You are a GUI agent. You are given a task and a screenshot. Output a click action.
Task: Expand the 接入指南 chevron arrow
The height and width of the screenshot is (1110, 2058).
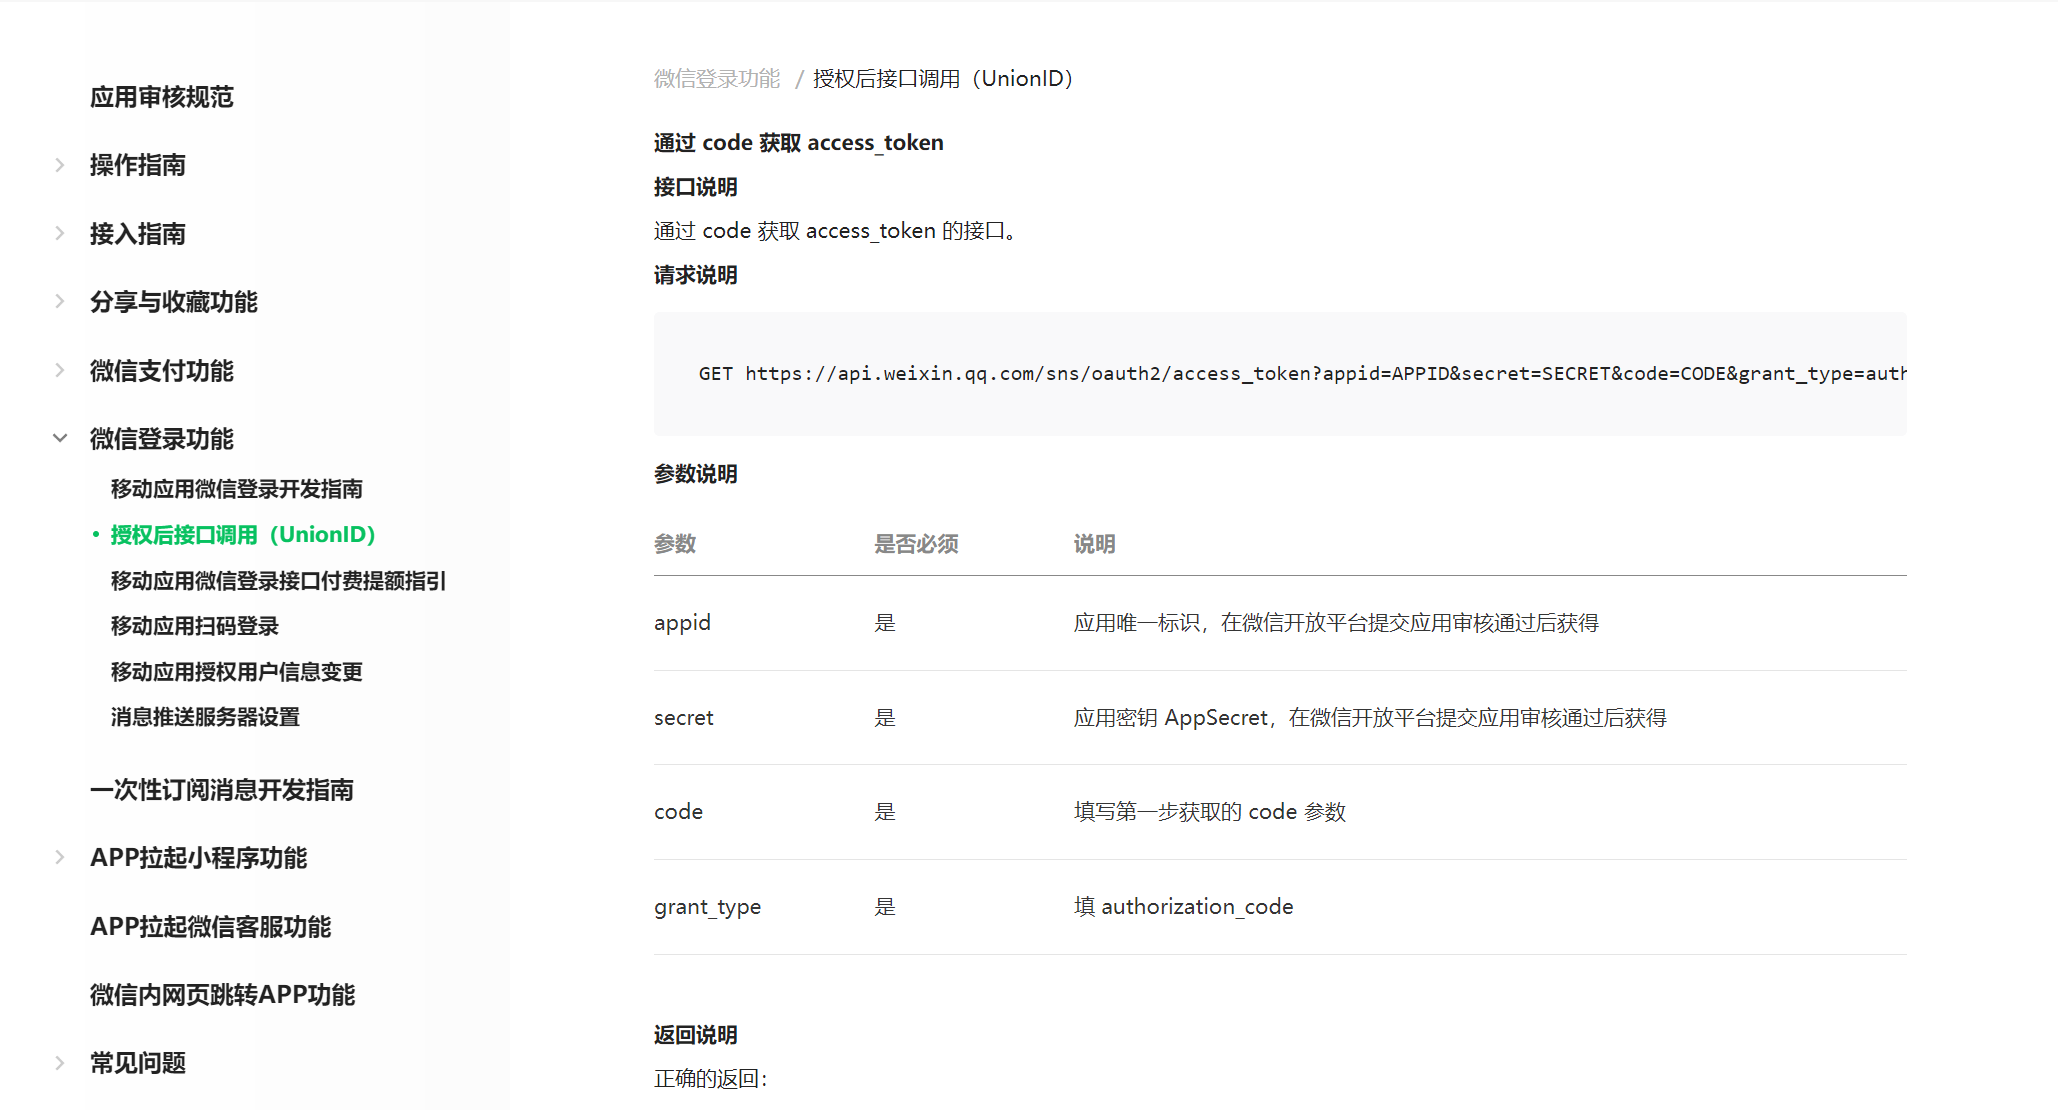[60, 234]
